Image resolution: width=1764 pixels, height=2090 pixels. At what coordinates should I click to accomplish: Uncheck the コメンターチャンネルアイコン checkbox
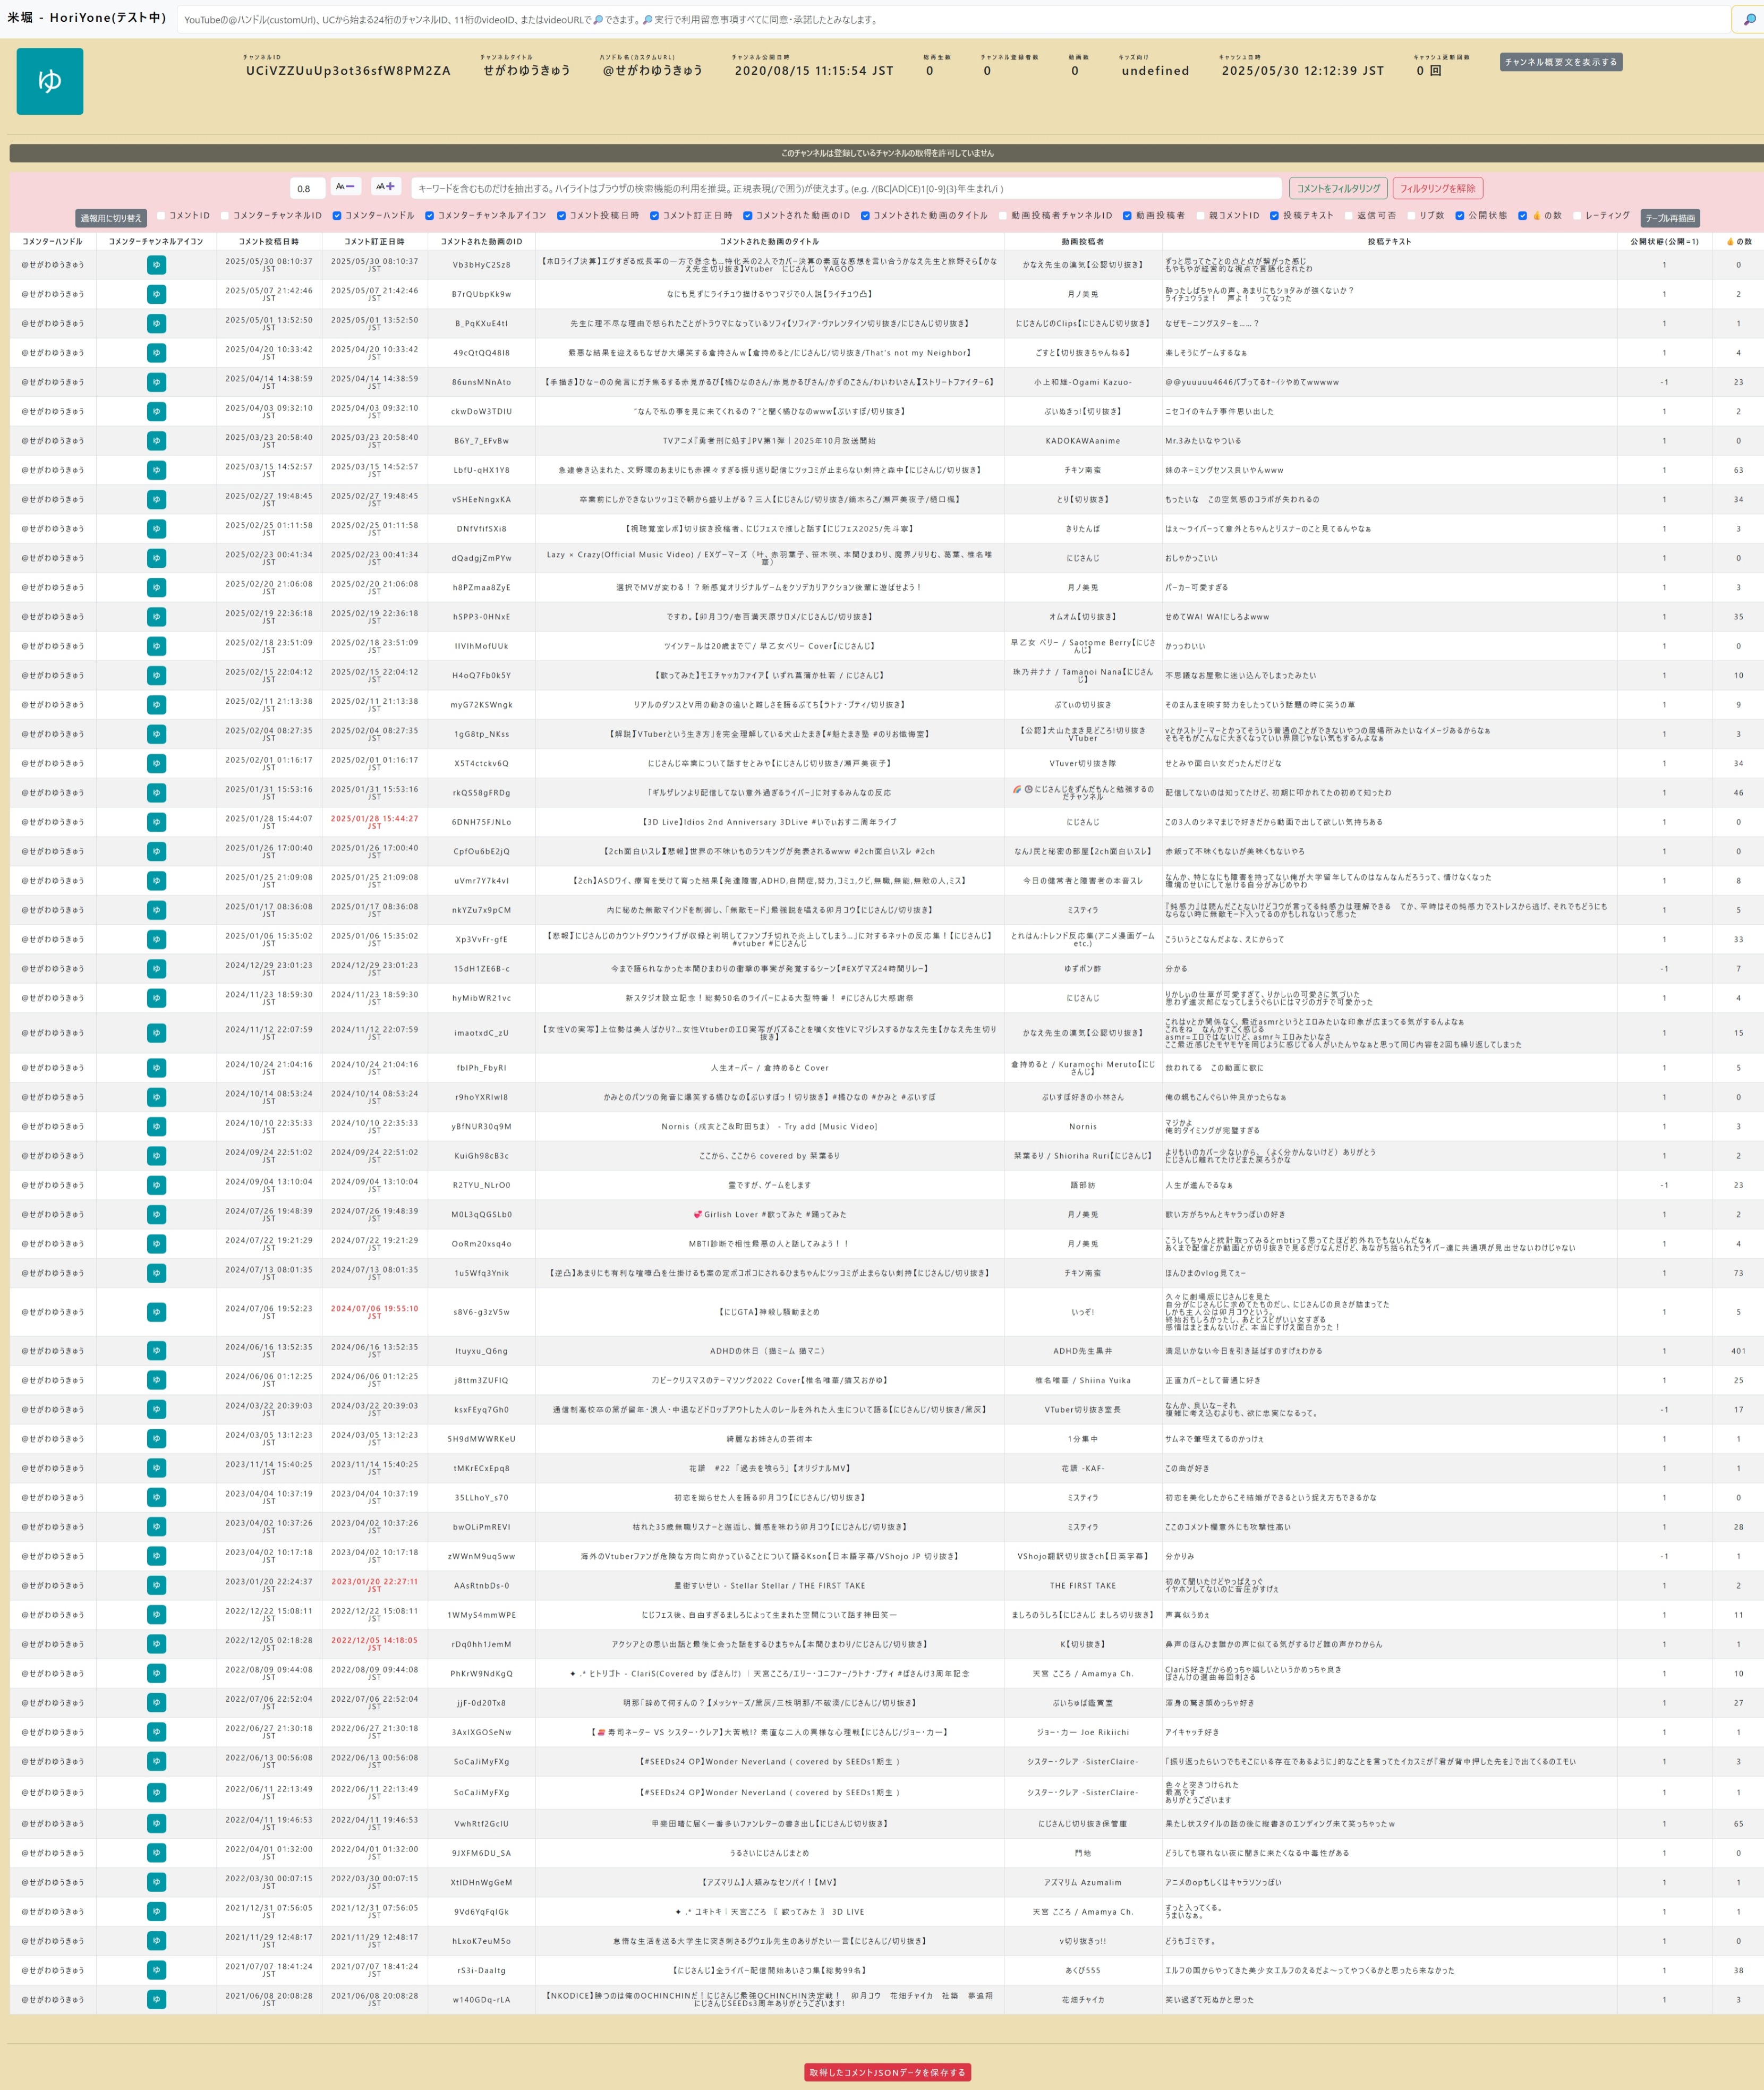click(429, 215)
